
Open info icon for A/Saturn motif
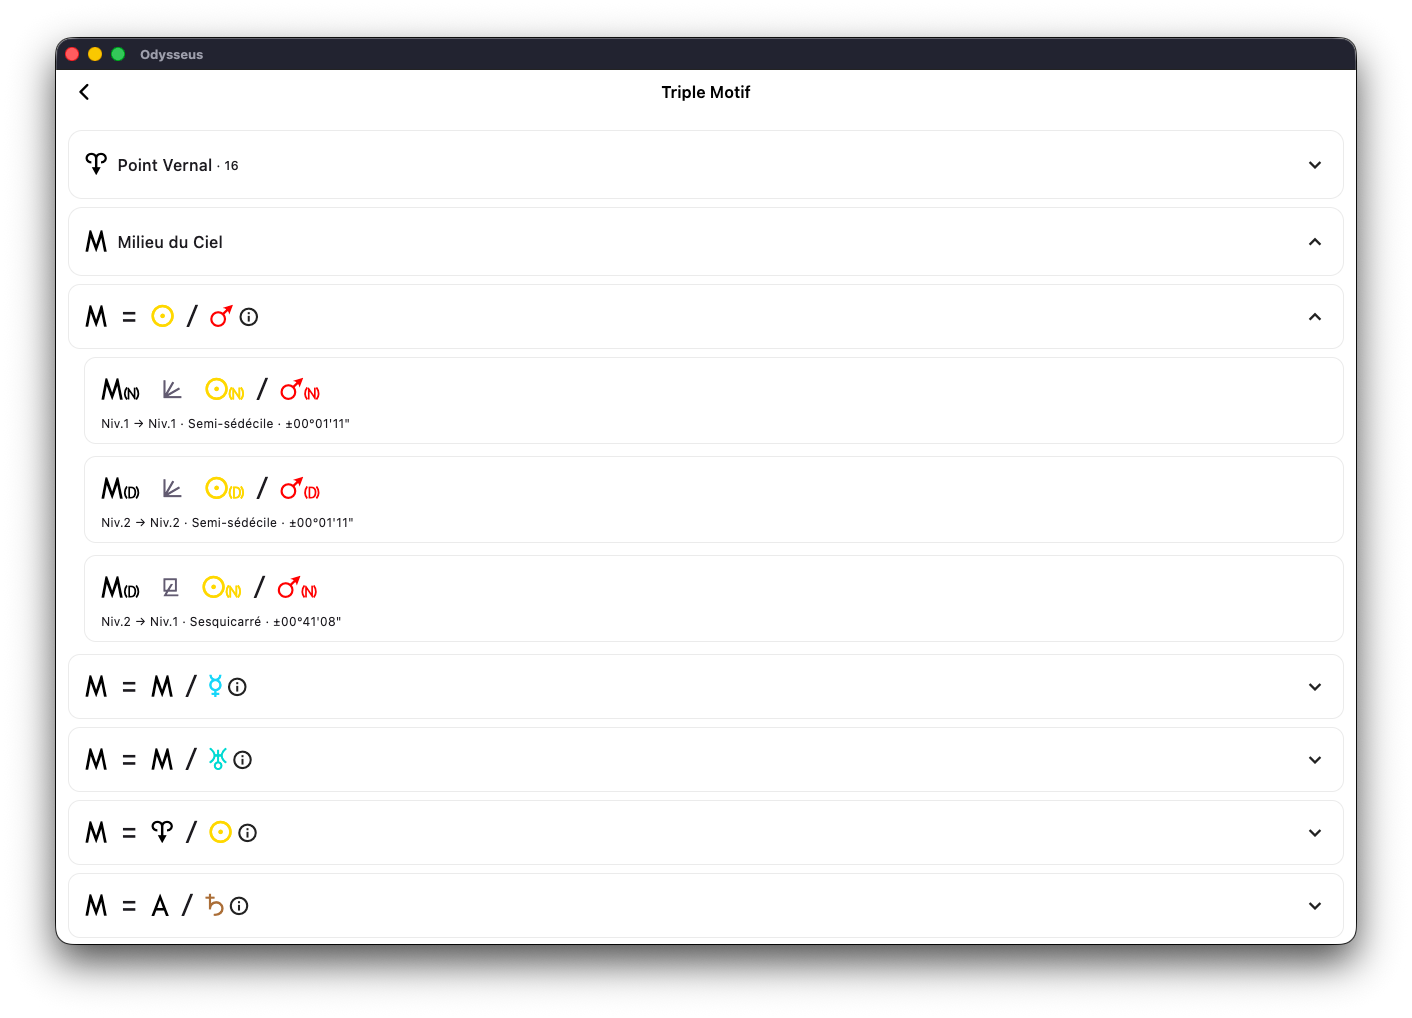click(x=238, y=906)
